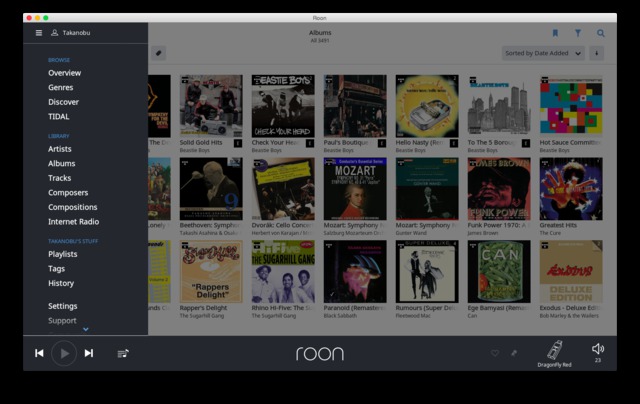Open The Cure Greatest Hits album cover
Viewport: 640px width, 404px height.
pyautogui.click(x=571, y=189)
